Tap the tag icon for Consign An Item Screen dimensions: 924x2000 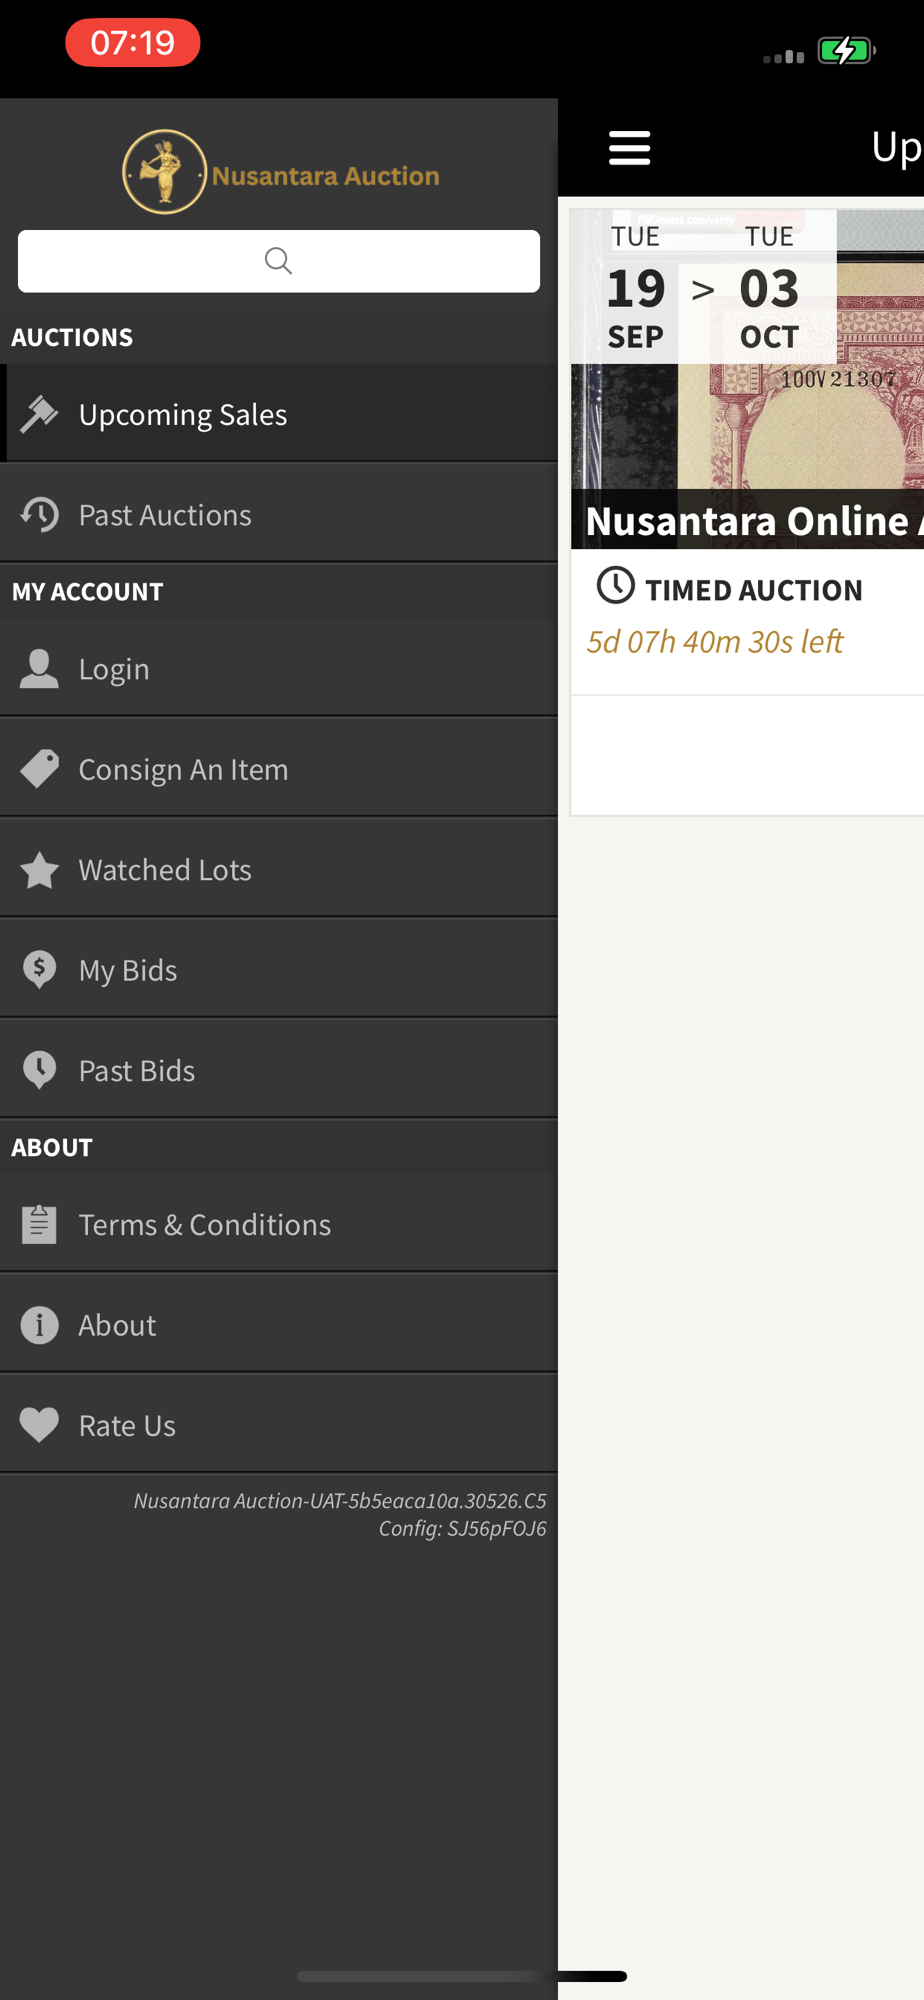[40, 769]
